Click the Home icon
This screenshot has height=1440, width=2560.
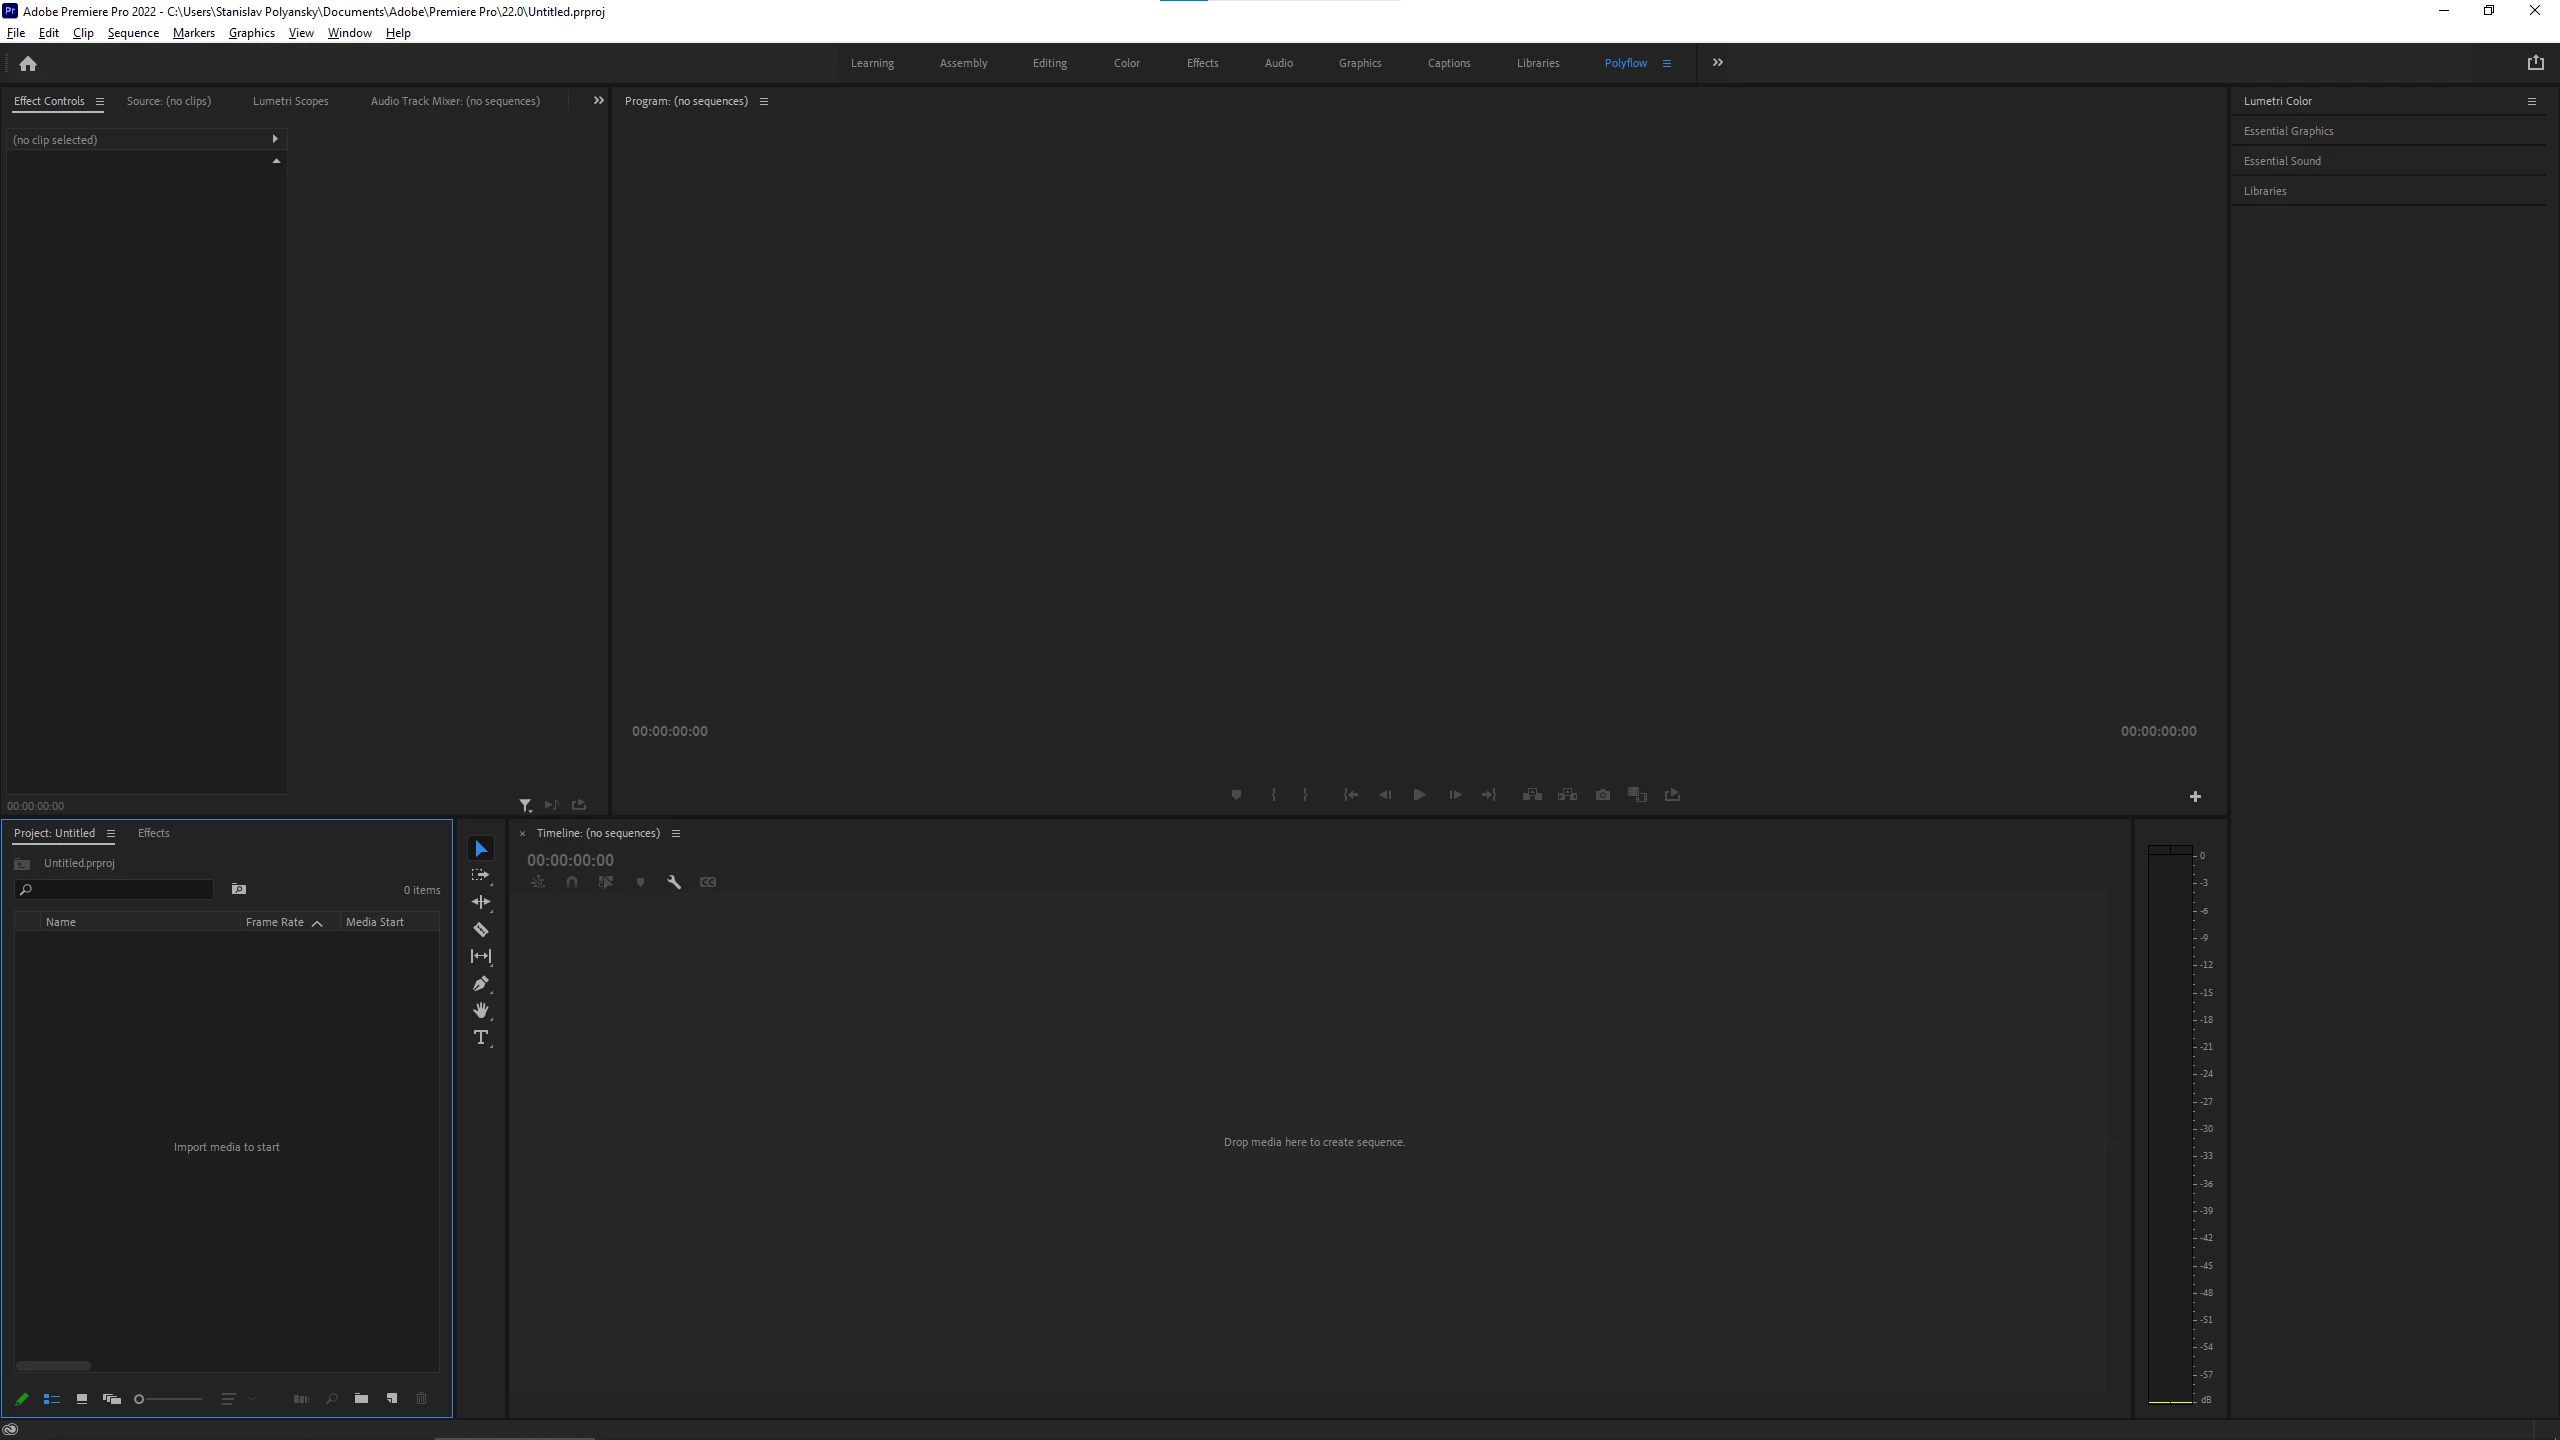[x=28, y=64]
